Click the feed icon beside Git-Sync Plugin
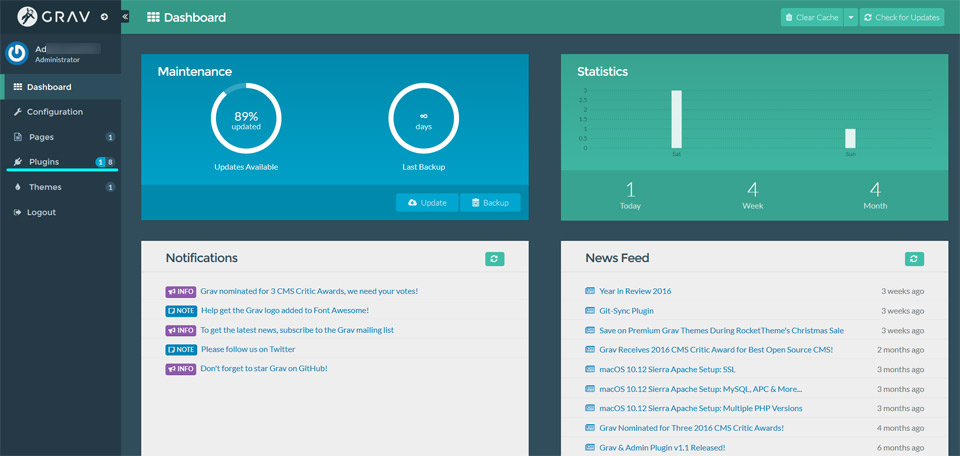960x456 pixels. pyautogui.click(x=590, y=311)
